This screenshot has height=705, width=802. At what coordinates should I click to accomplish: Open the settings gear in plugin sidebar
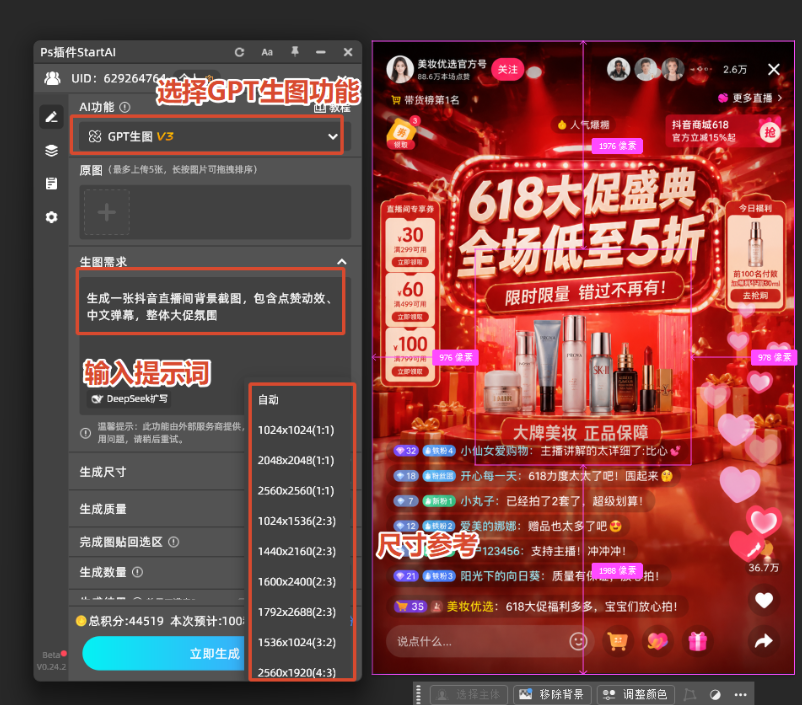tap(51, 217)
